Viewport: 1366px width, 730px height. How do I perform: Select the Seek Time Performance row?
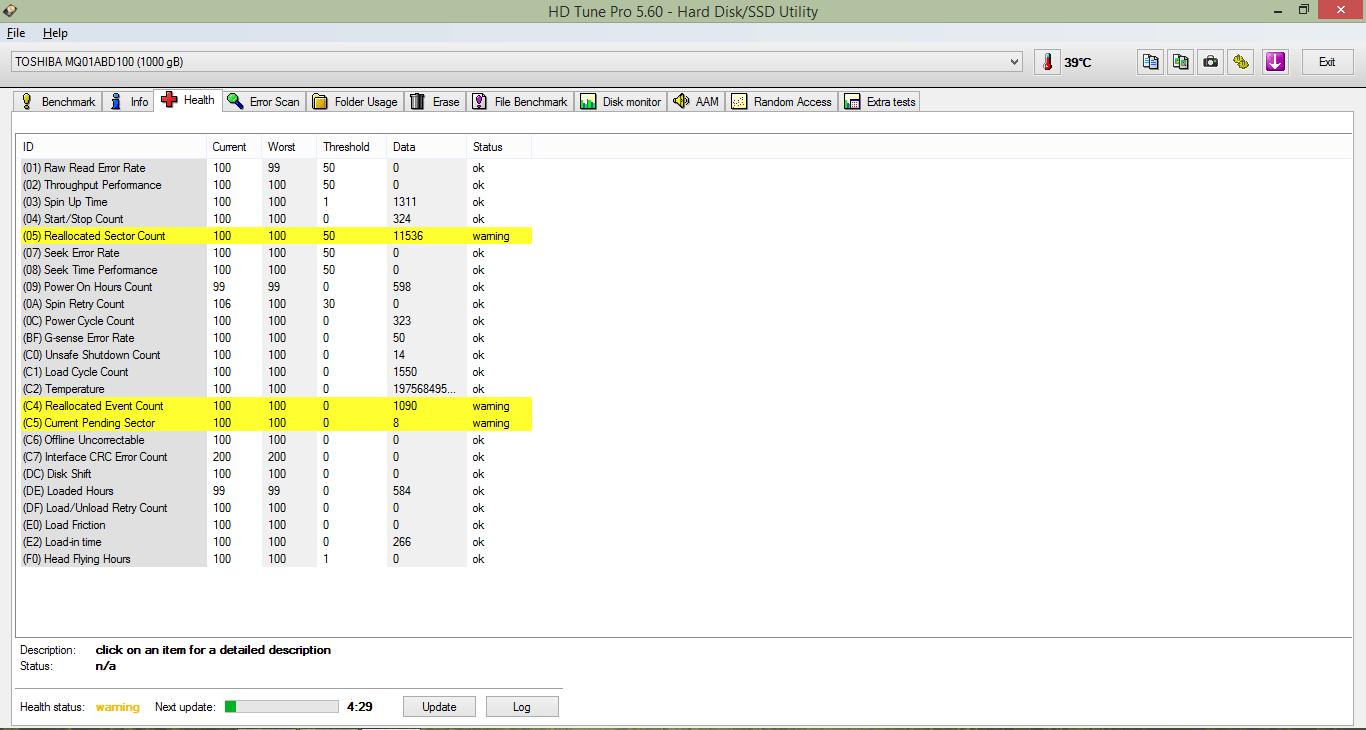pyautogui.click(x=276, y=270)
